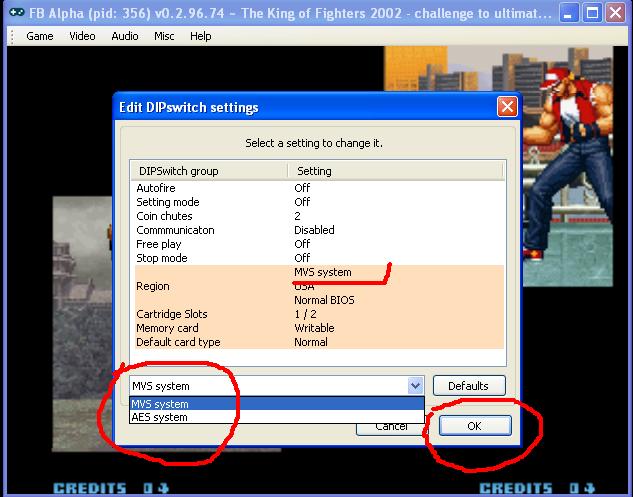The image size is (633, 497).
Task: Select the Cartridge Slots row
Action: pyautogui.click(x=319, y=314)
